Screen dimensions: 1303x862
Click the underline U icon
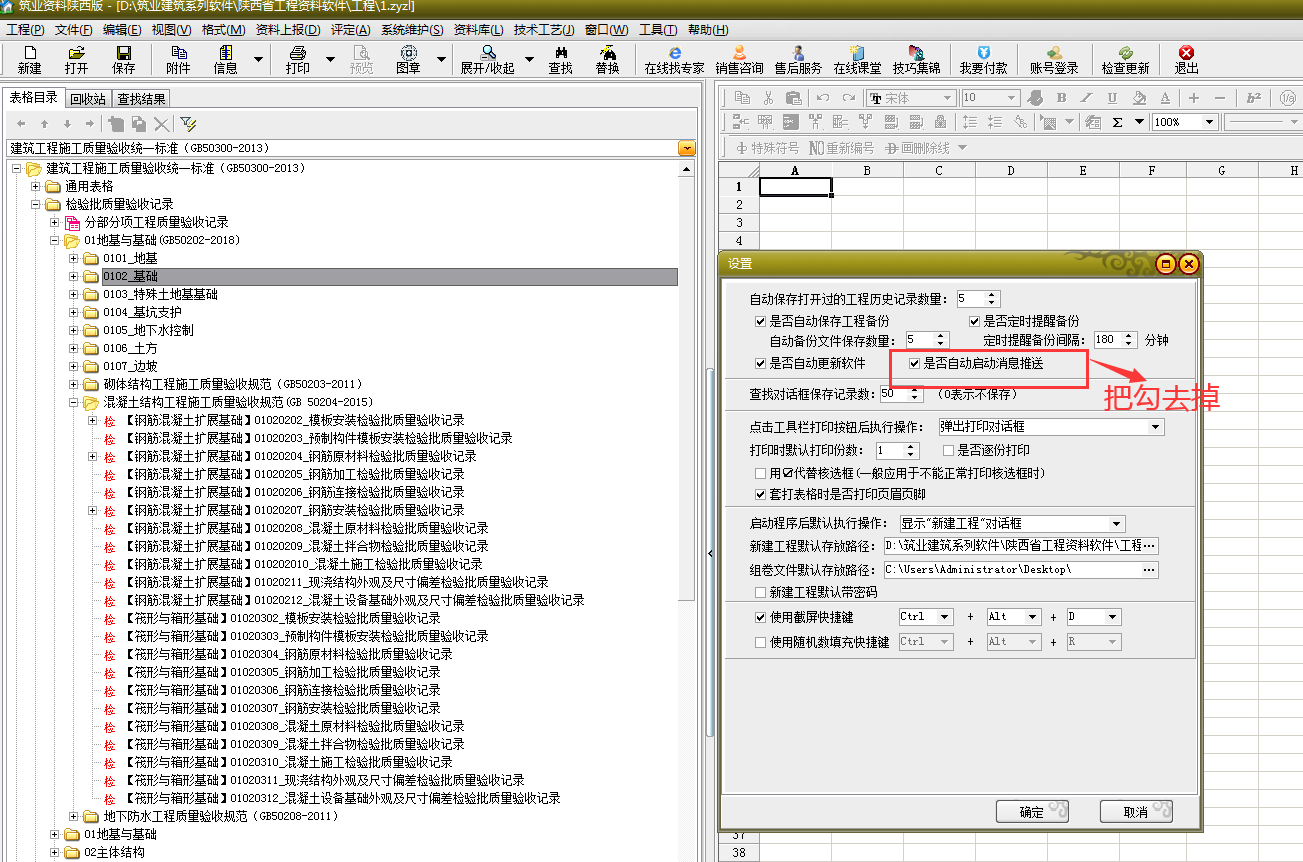tap(1113, 98)
